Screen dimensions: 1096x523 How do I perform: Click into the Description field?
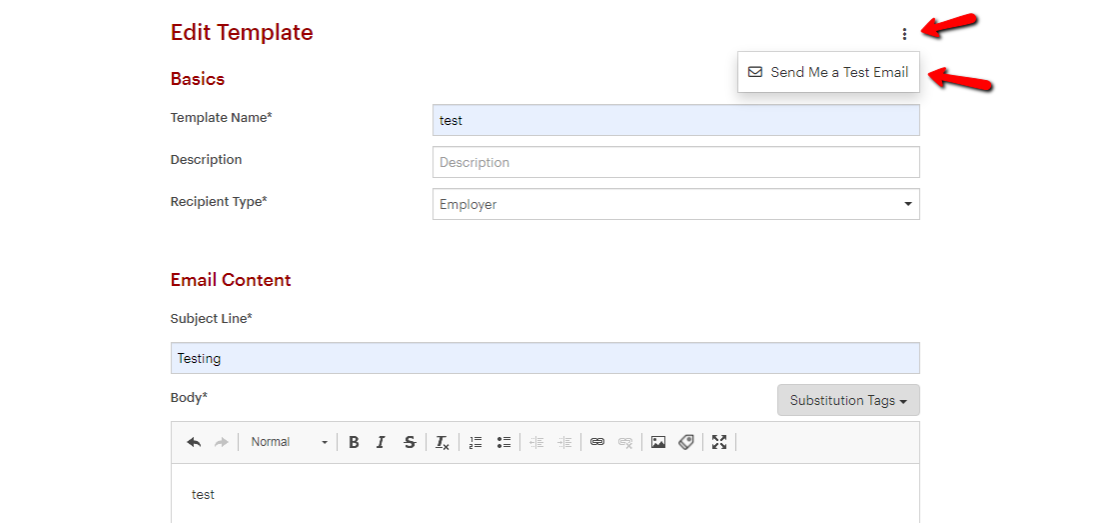(x=675, y=162)
